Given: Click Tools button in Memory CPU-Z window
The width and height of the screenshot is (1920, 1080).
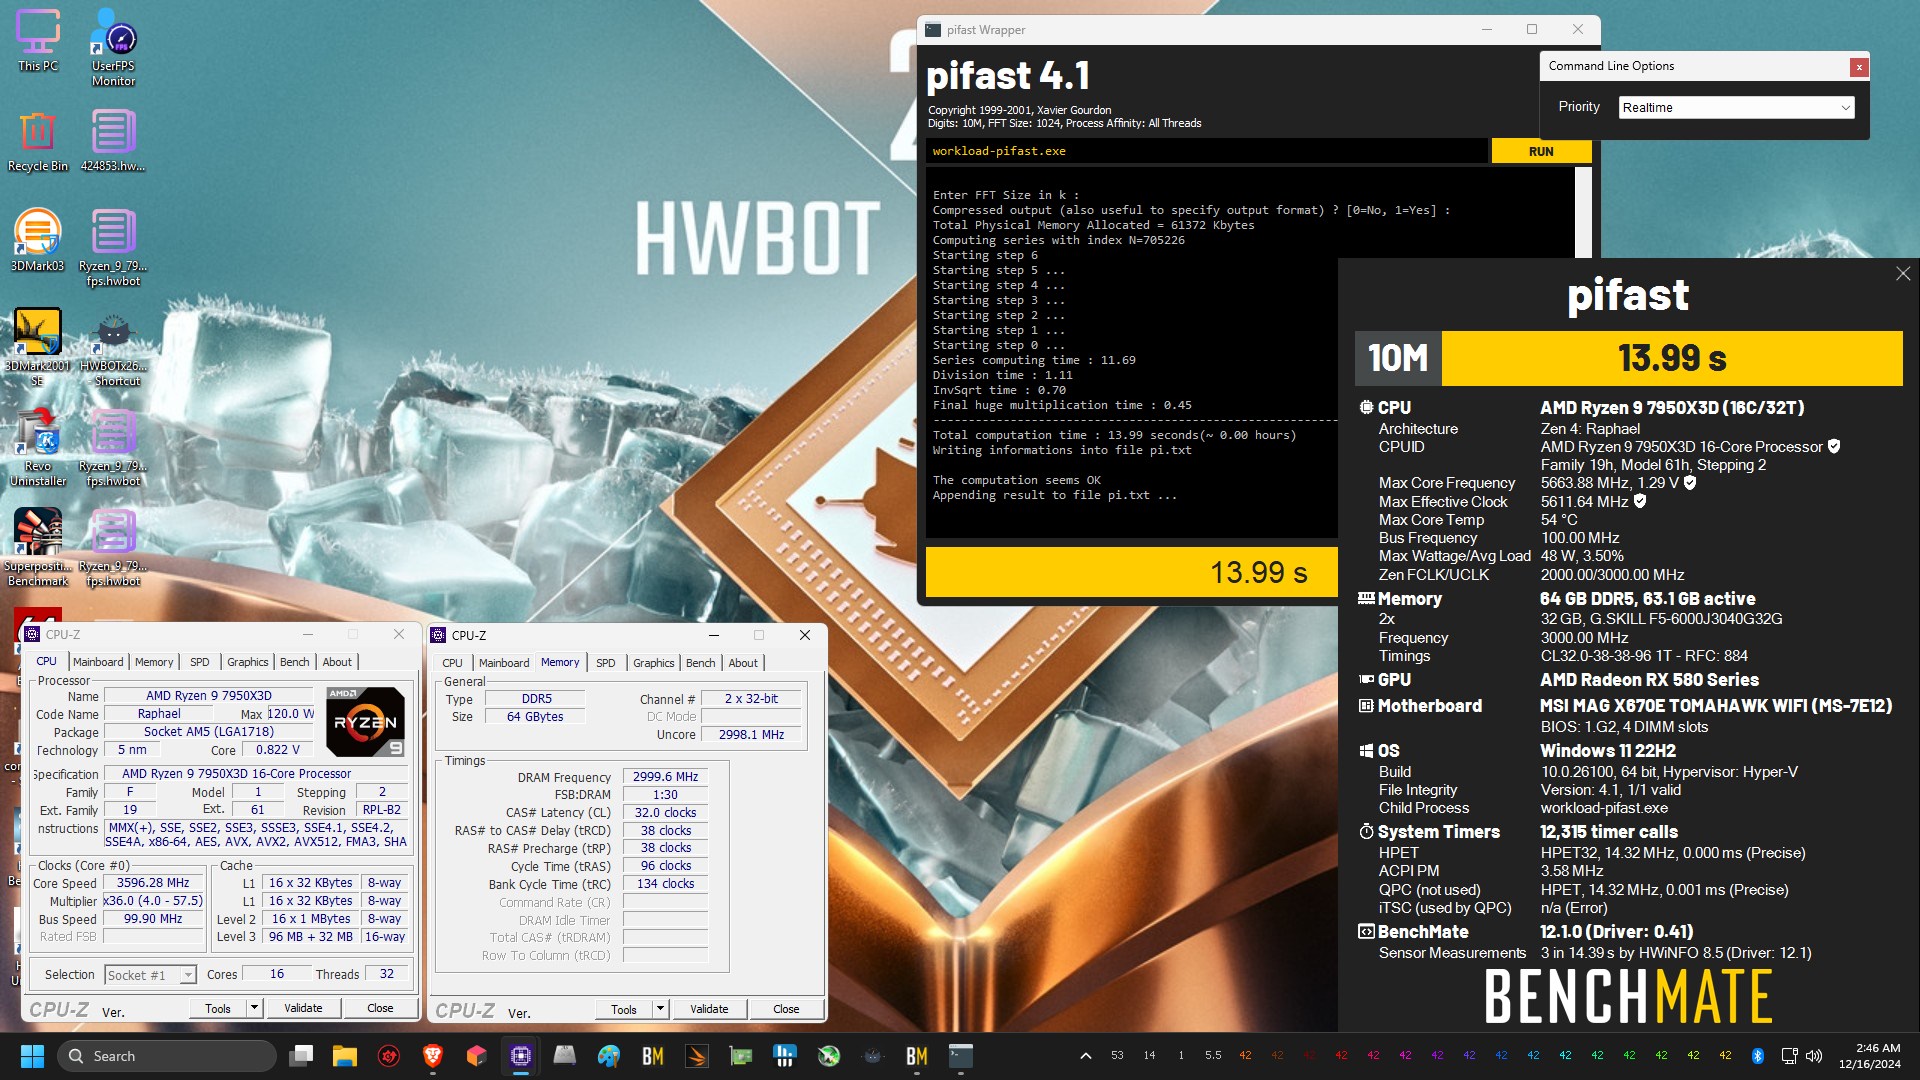Looking at the screenshot, I should (624, 1009).
